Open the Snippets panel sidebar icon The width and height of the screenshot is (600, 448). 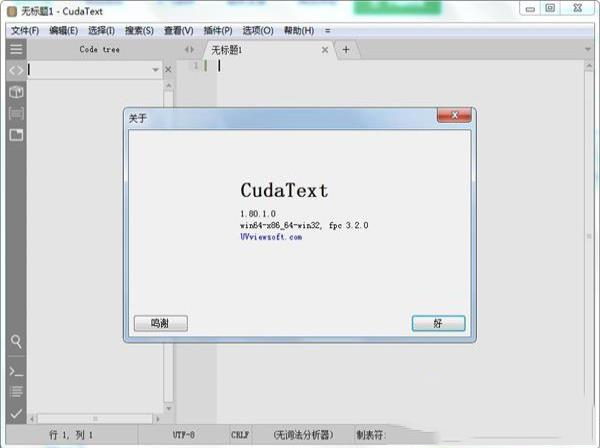coord(16,113)
